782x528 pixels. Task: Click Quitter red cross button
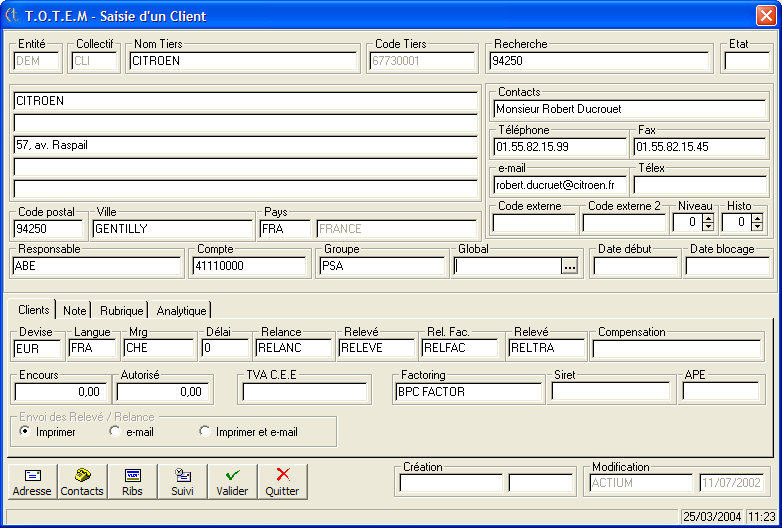tap(282, 482)
